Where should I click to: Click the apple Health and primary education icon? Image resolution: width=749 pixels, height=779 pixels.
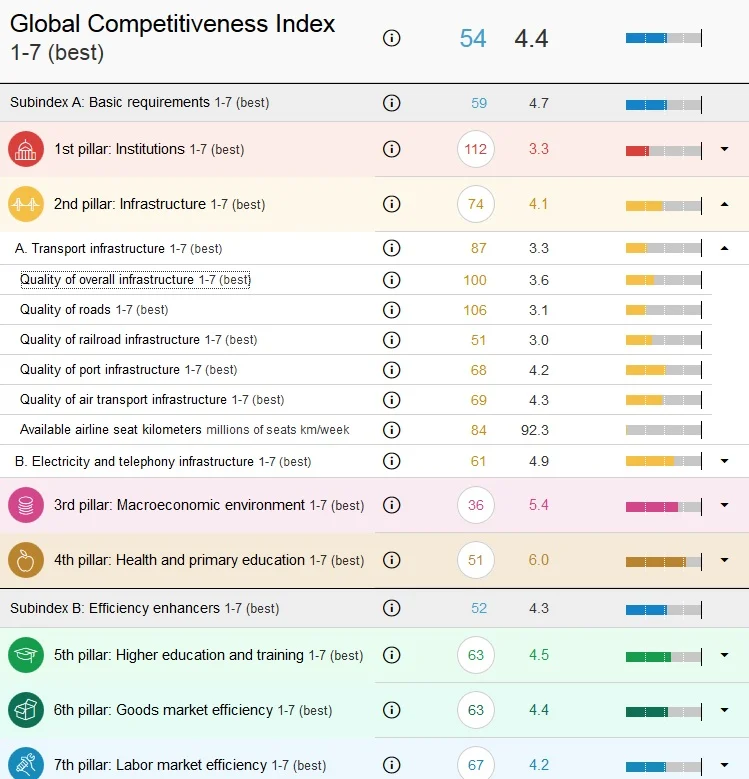[x=26, y=560]
